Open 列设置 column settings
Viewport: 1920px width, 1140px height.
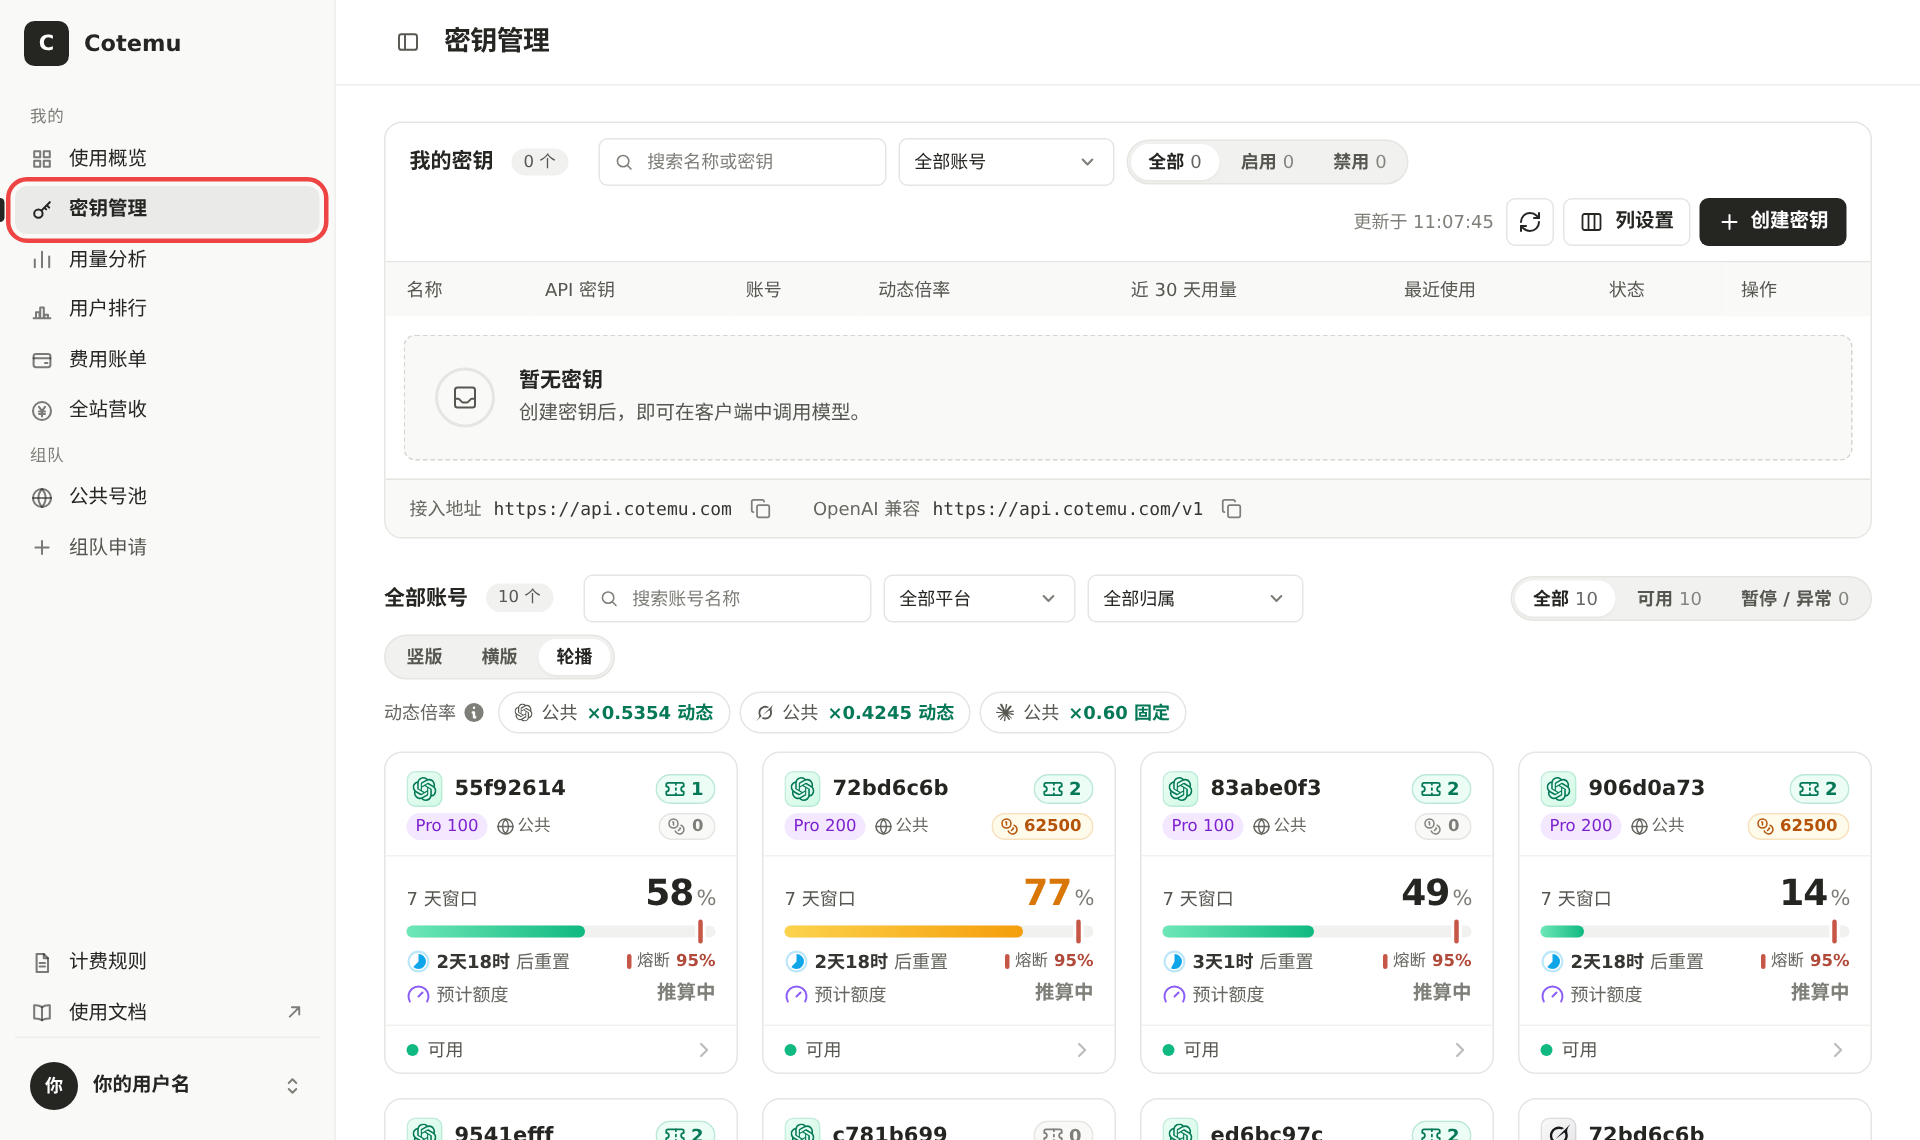[1626, 221]
